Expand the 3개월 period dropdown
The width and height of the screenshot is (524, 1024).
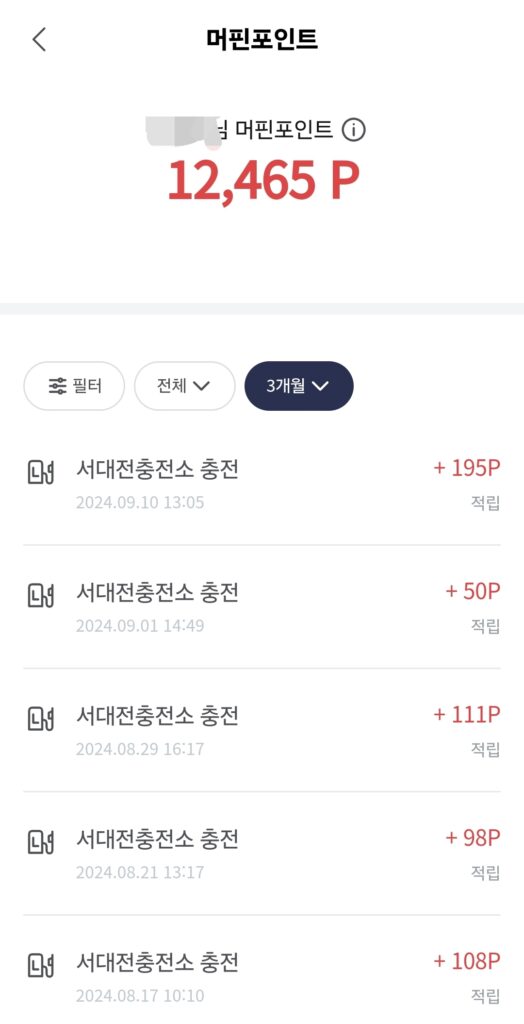click(x=299, y=386)
